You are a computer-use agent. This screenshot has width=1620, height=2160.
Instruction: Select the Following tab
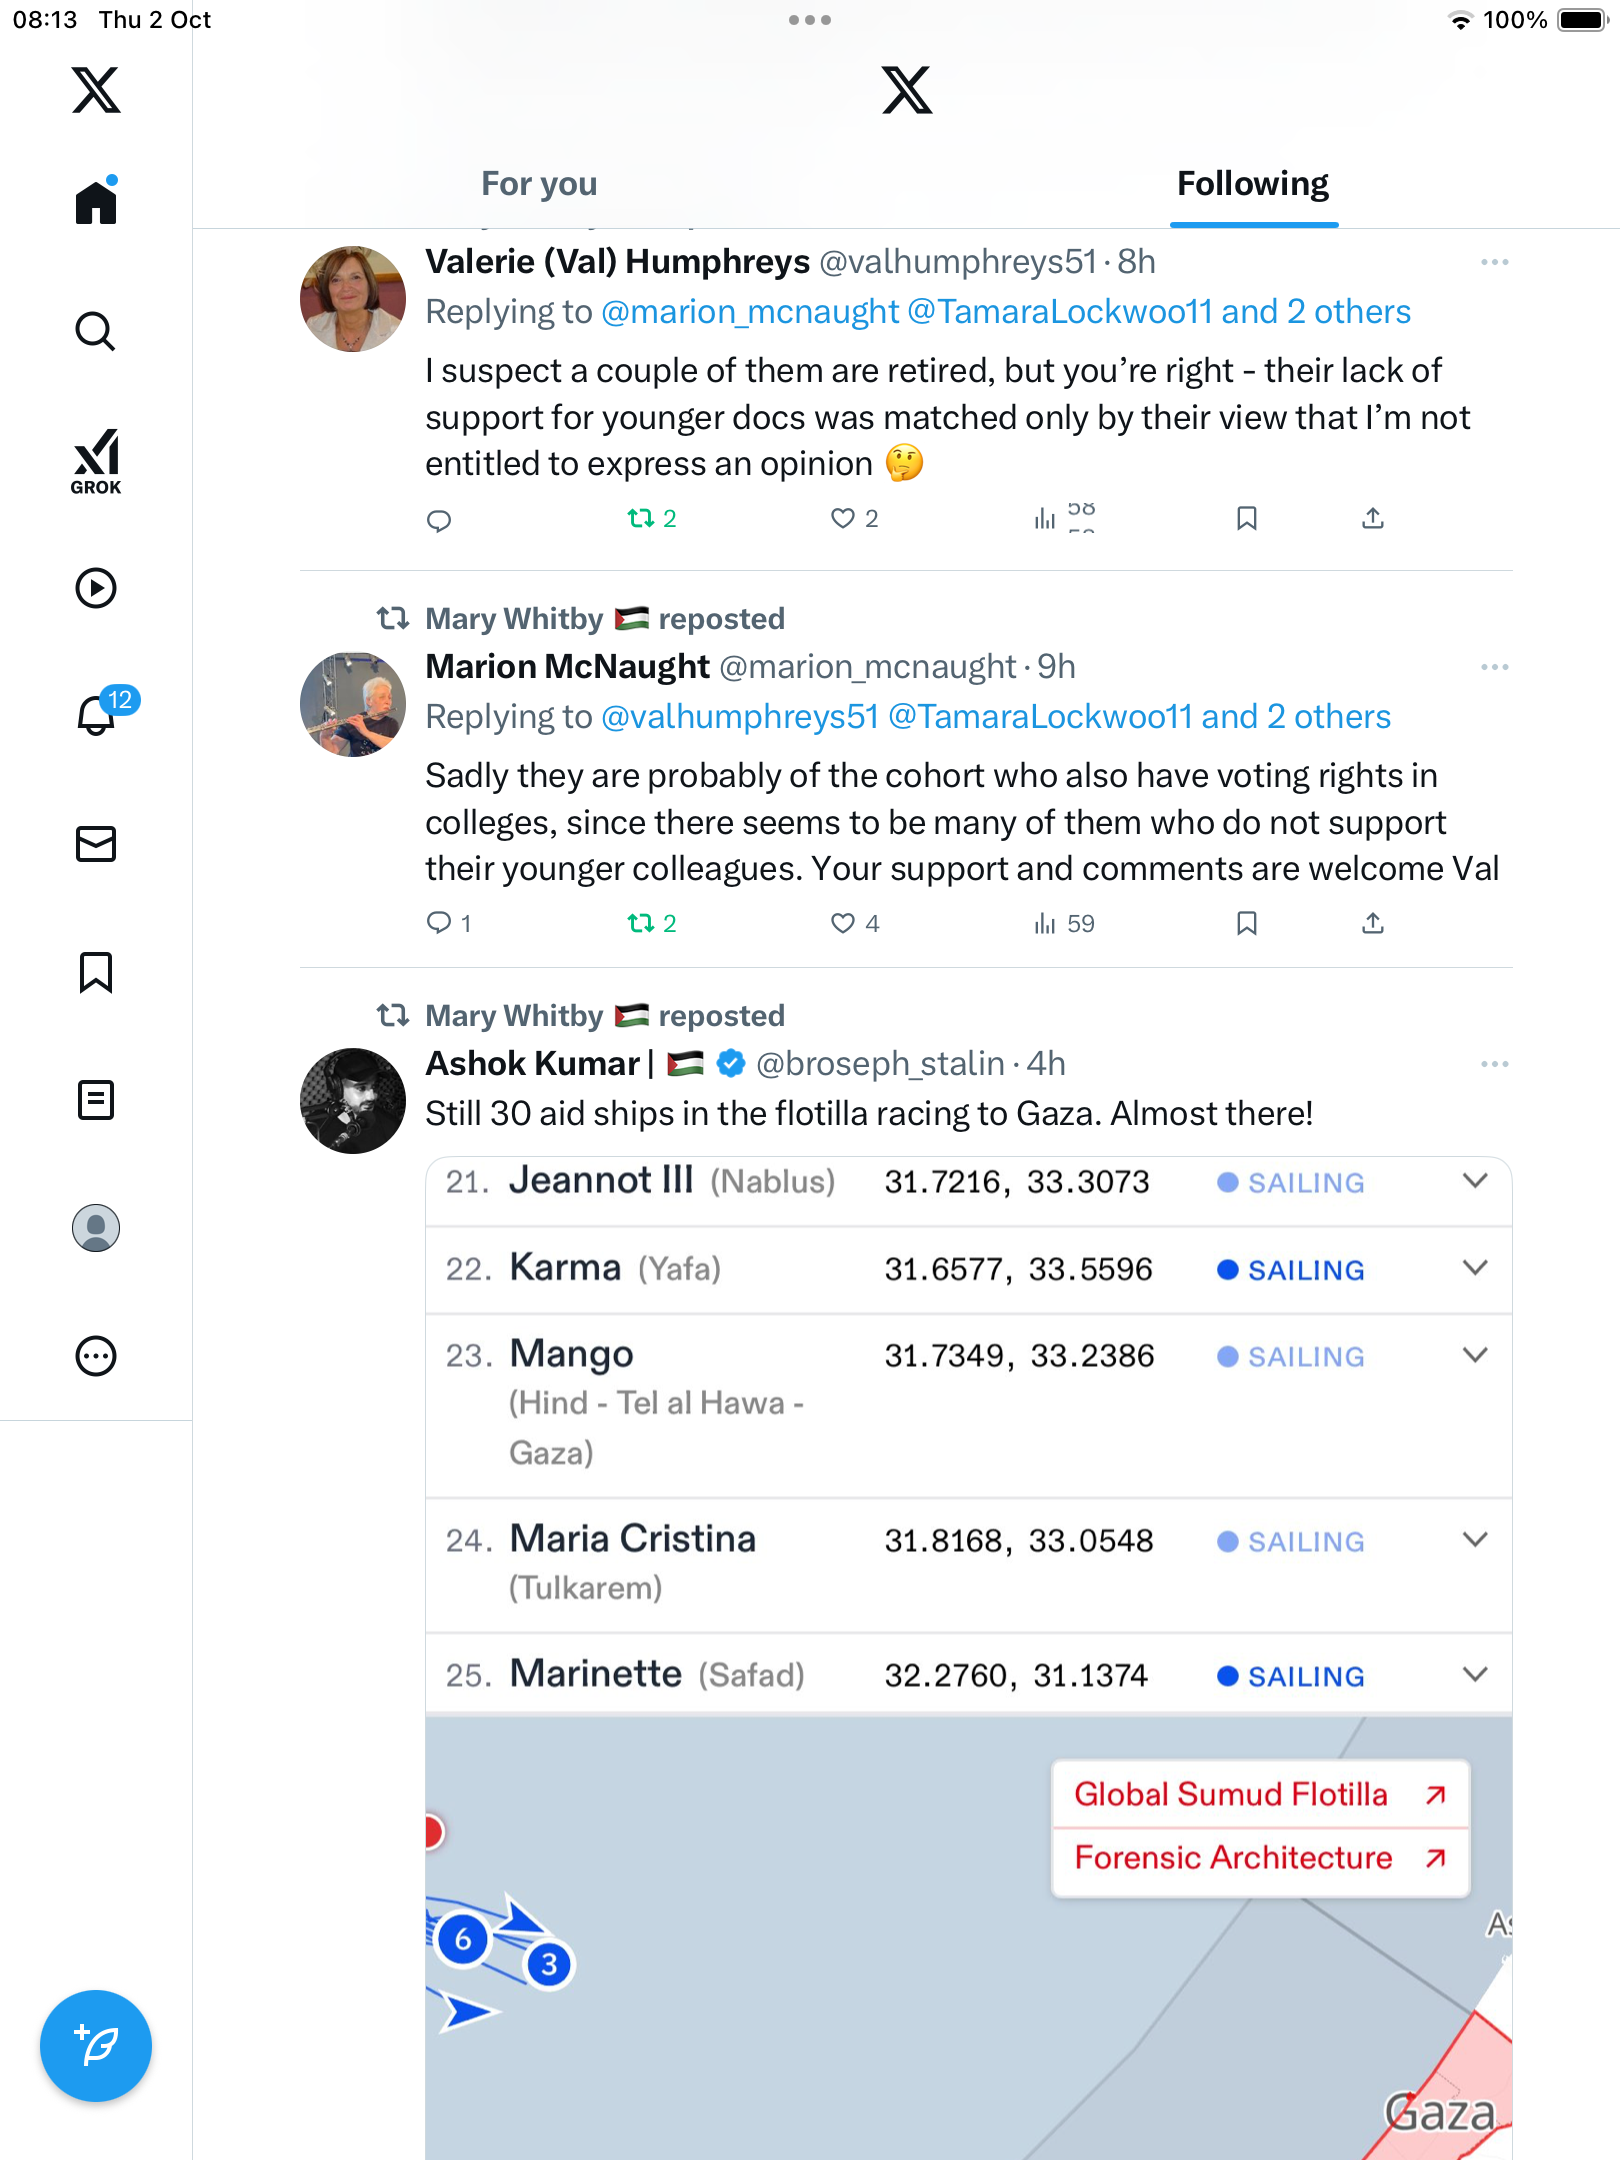1252,184
